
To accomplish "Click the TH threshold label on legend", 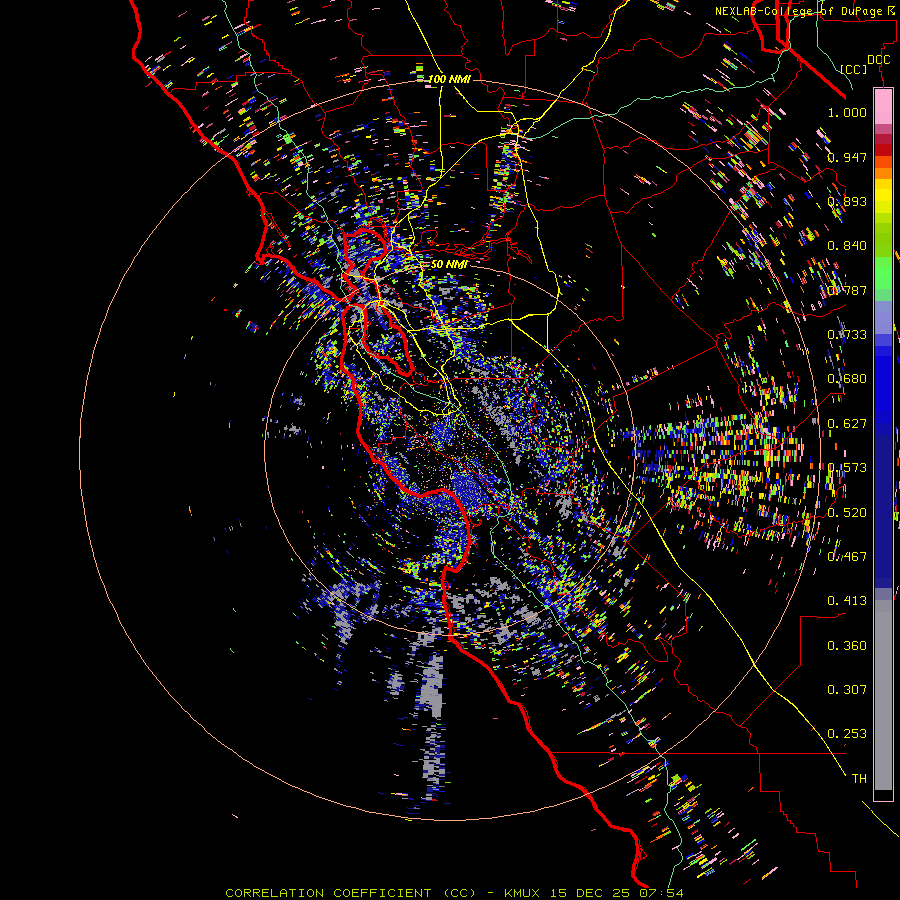I will 859,779.
